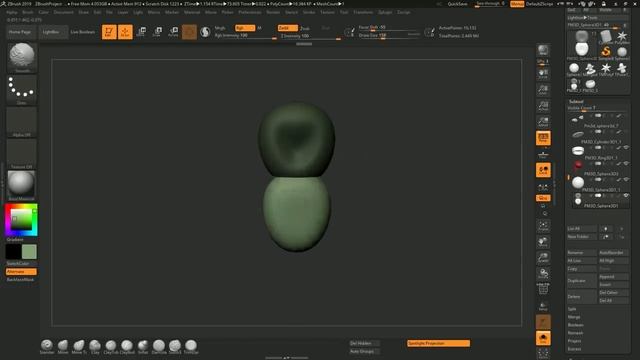The image size is (640, 360).
Task: Open the Brush menu
Action: coord(28,12)
